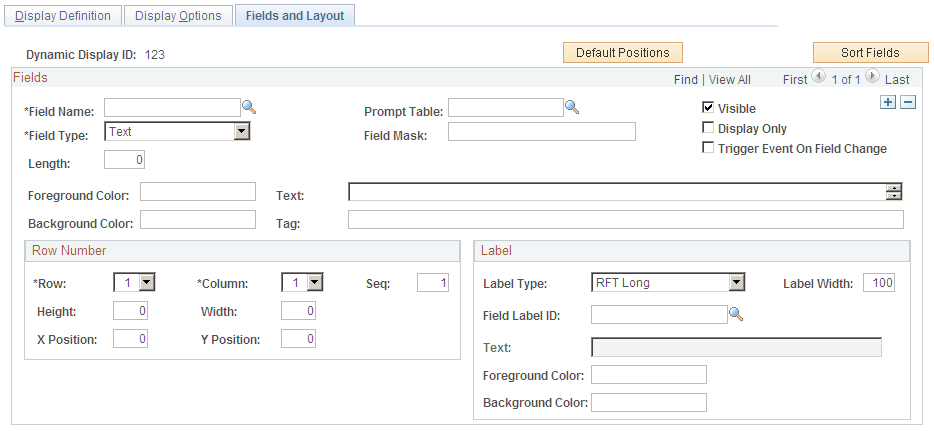Open the Field Label ID lookup magnifier
This screenshot has width=934, height=431.
(735, 314)
